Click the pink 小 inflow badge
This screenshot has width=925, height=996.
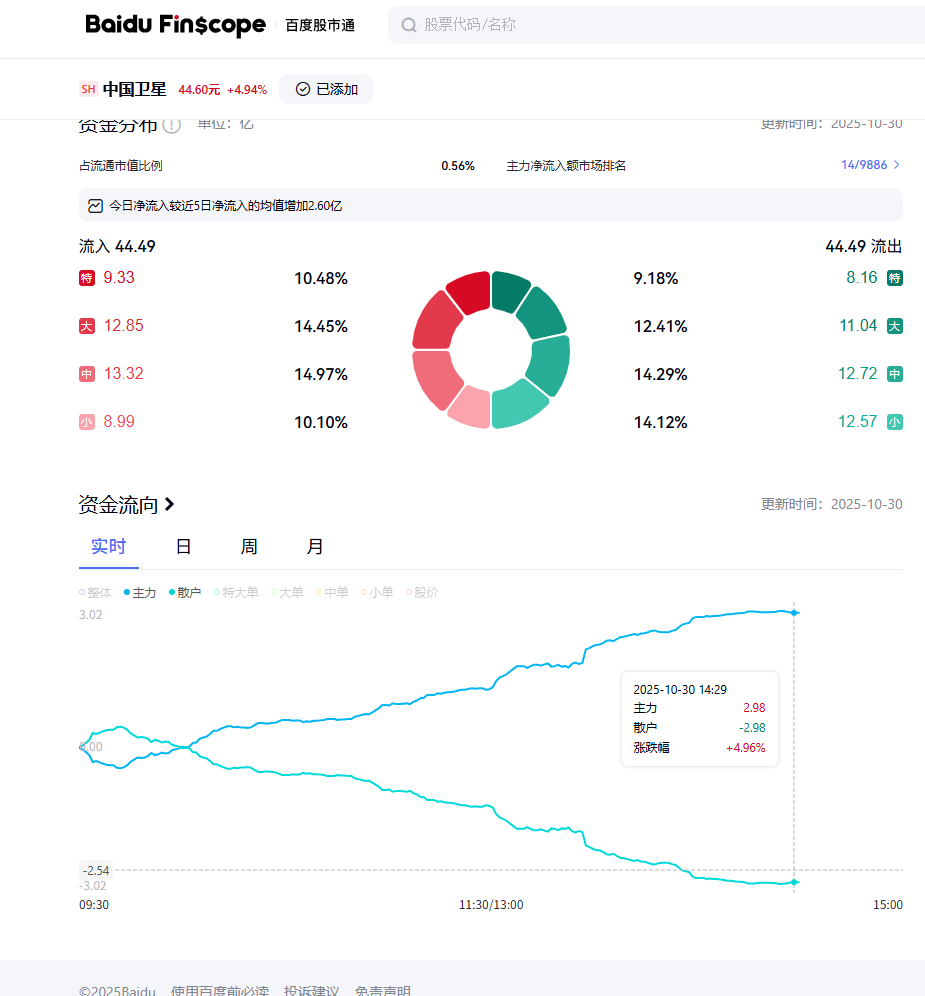87,422
